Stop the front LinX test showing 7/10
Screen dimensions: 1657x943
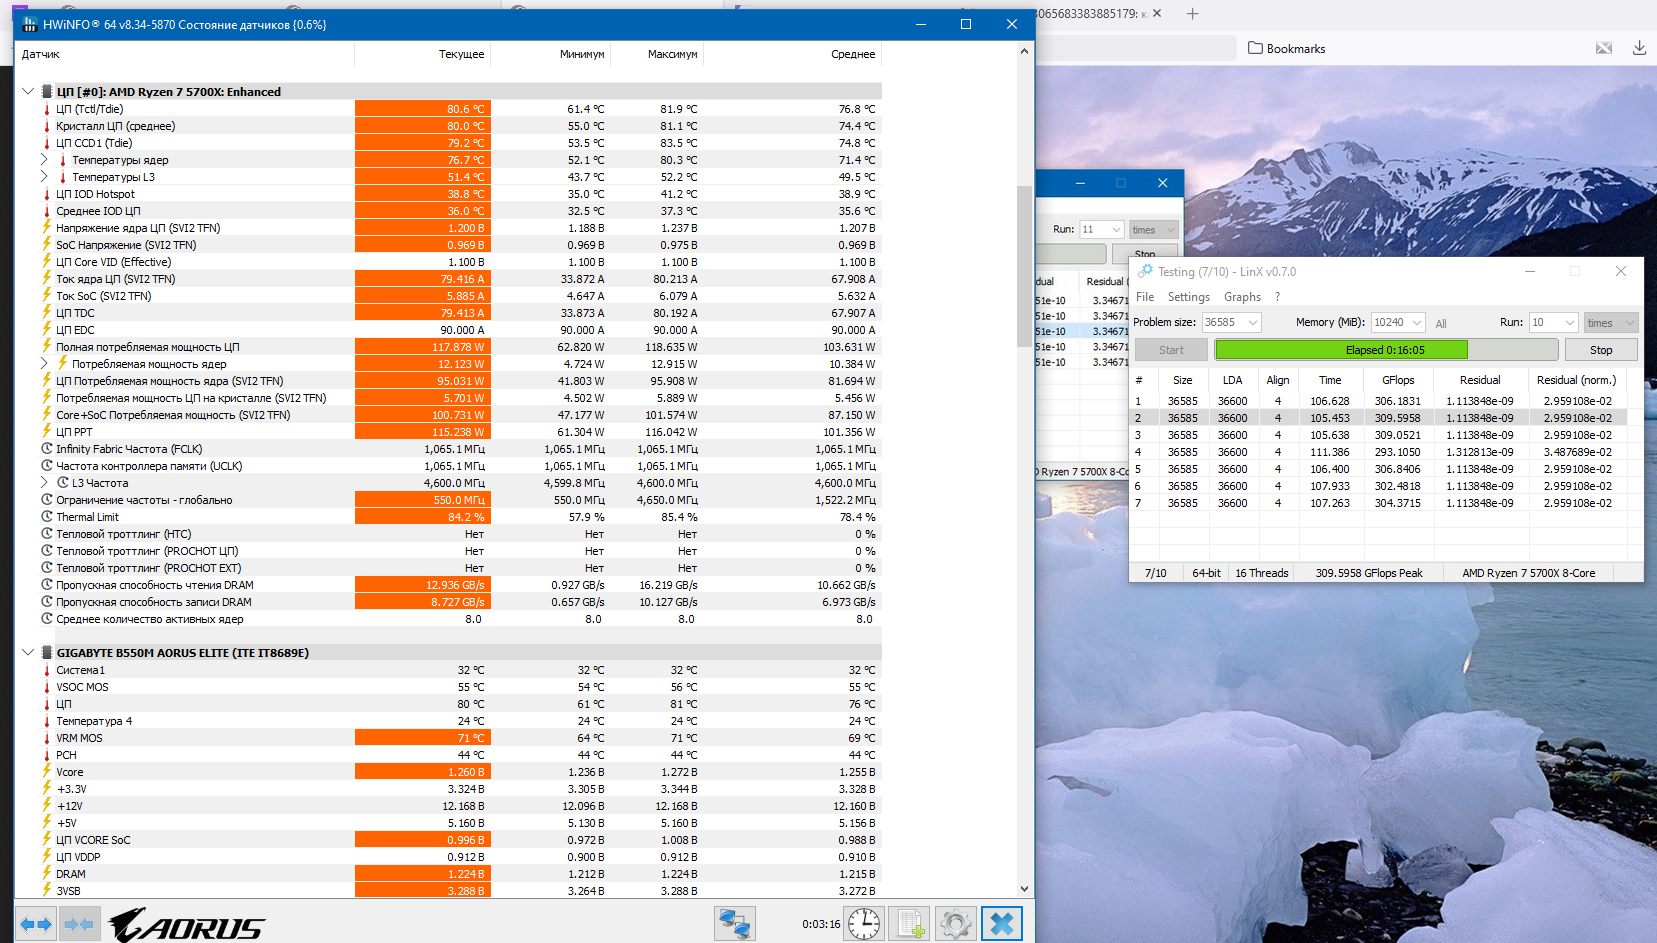[x=1601, y=350]
